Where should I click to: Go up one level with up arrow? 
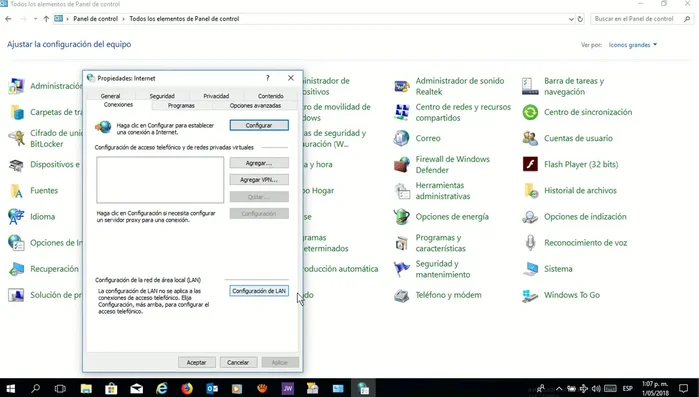tap(46, 19)
